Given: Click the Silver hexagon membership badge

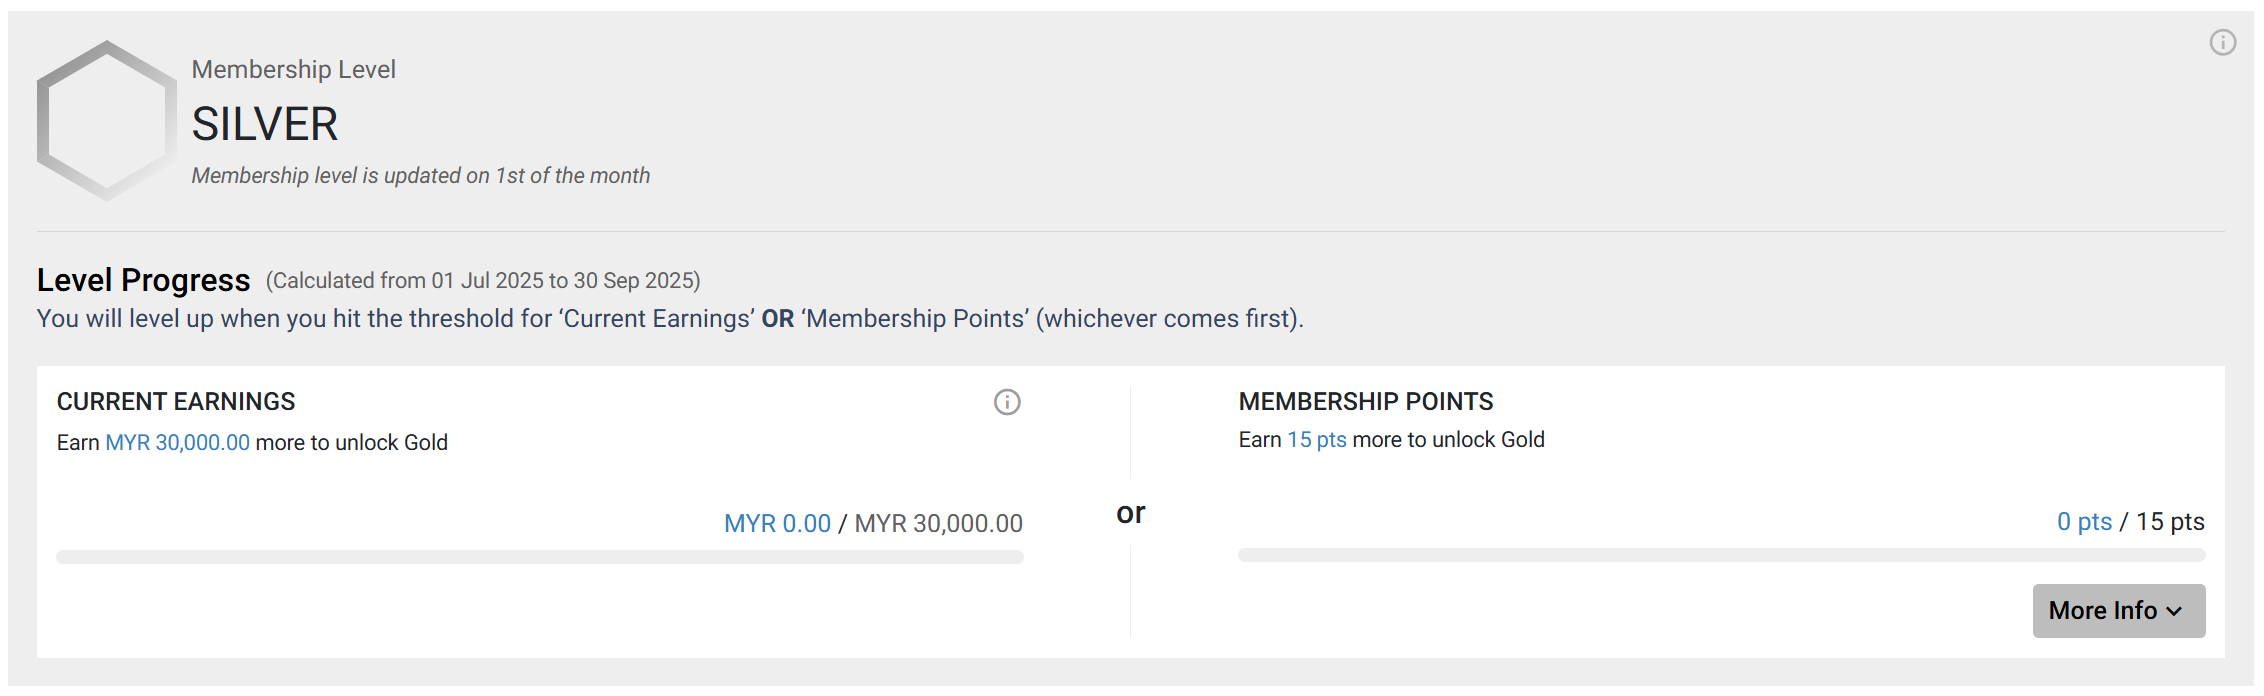Looking at the screenshot, I should [x=106, y=121].
